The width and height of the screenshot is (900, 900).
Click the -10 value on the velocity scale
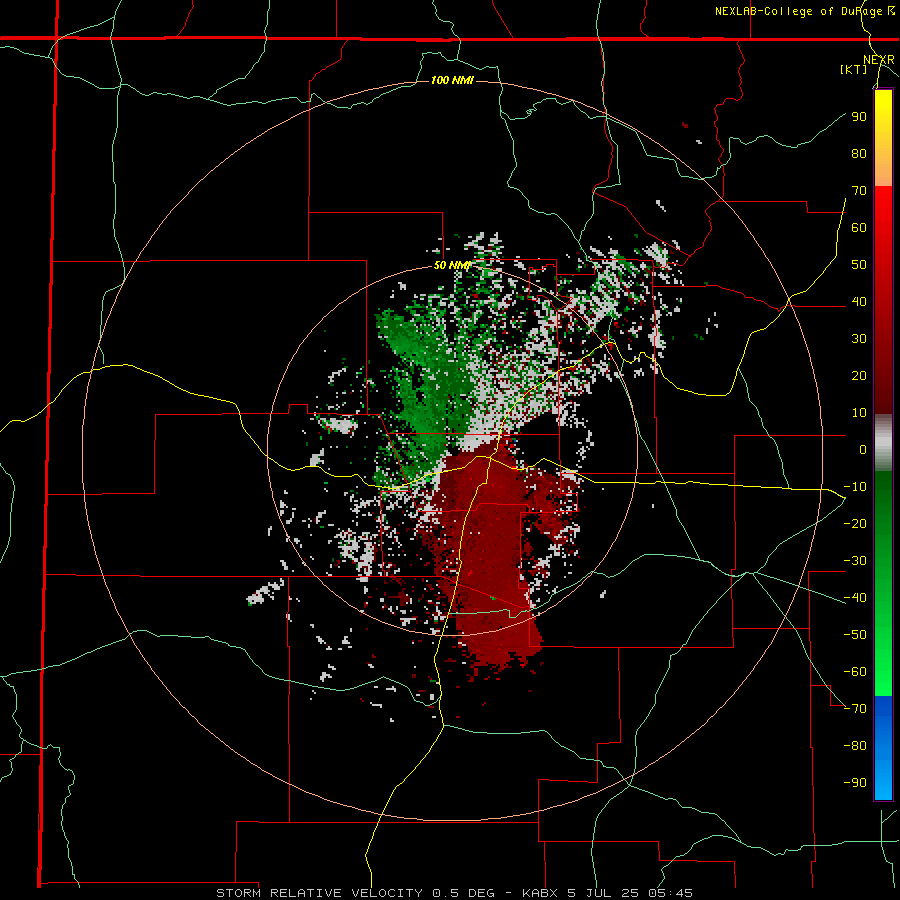(x=855, y=487)
